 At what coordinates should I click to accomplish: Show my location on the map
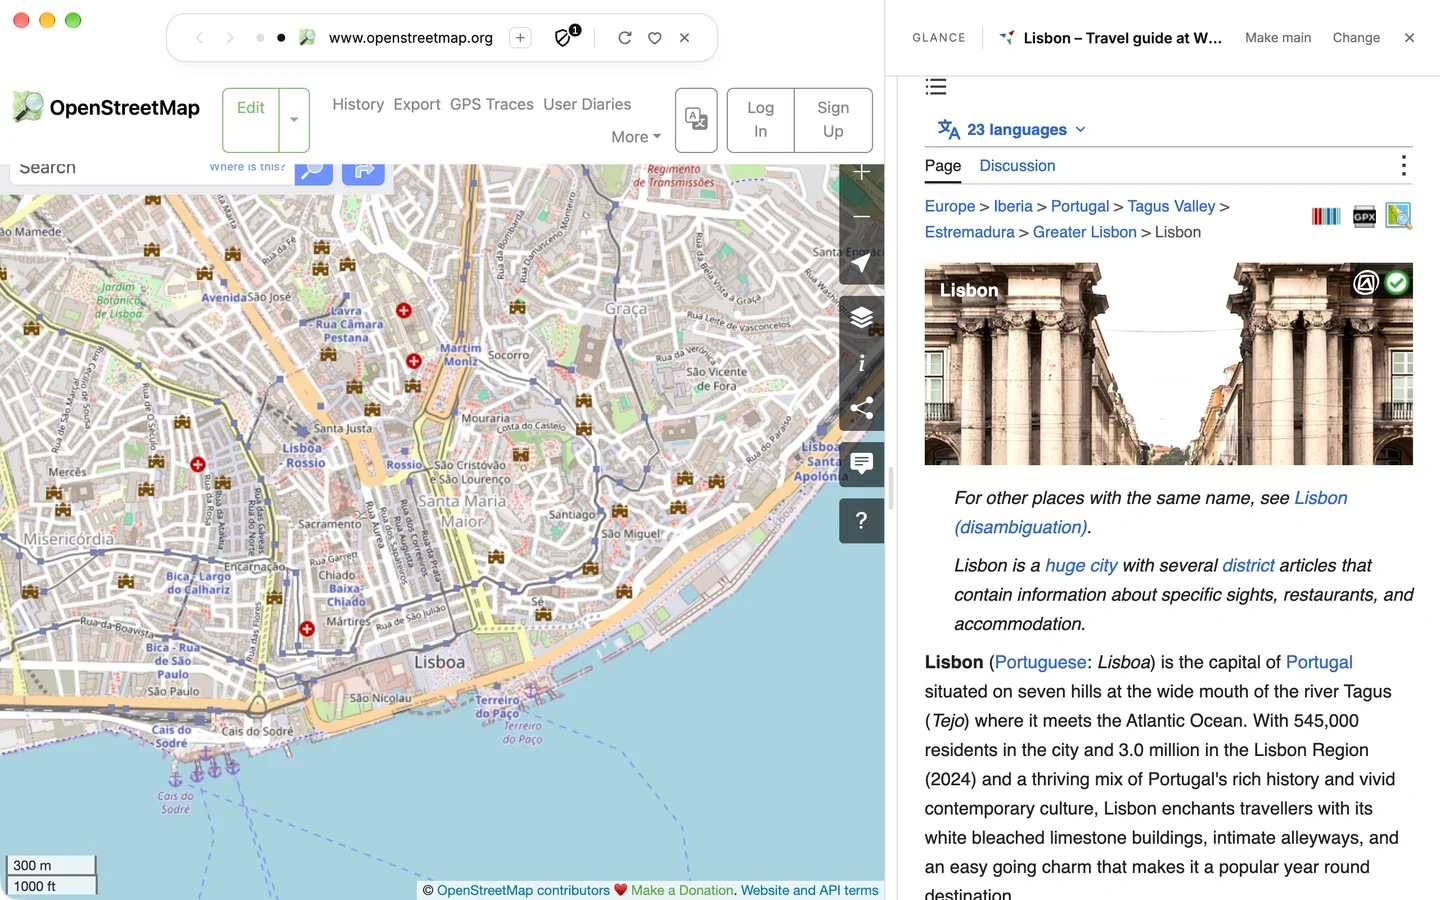pyautogui.click(x=861, y=263)
